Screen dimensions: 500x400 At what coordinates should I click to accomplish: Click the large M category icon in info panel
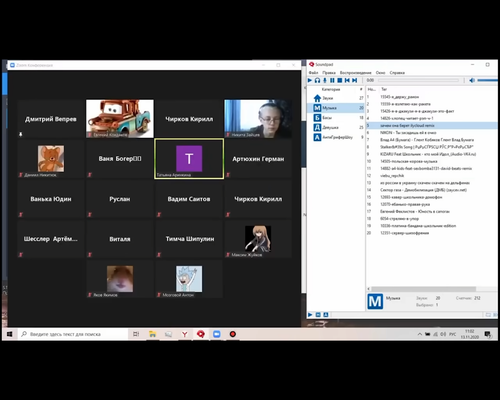(375, 301)
